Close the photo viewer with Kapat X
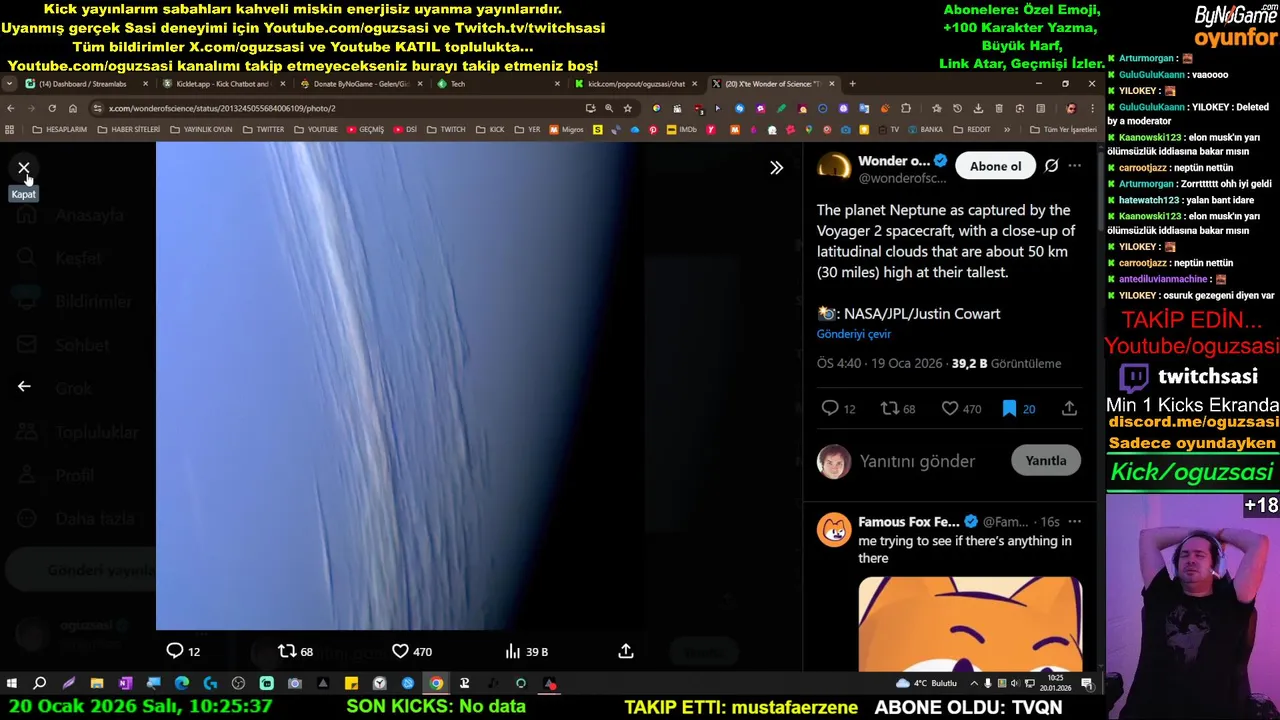This screenshot has width=1280, height=720. coord(24,168)
